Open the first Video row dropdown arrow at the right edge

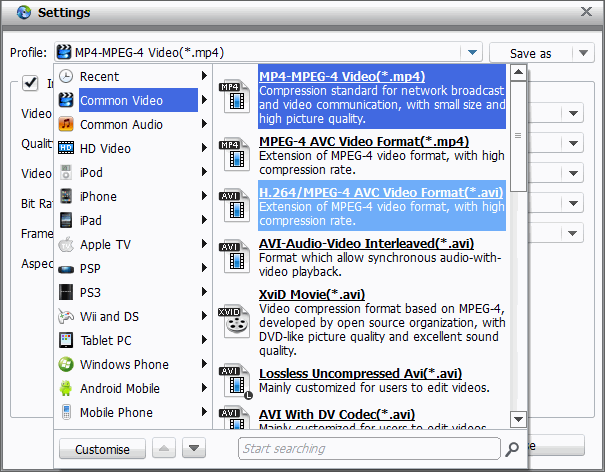573,113
